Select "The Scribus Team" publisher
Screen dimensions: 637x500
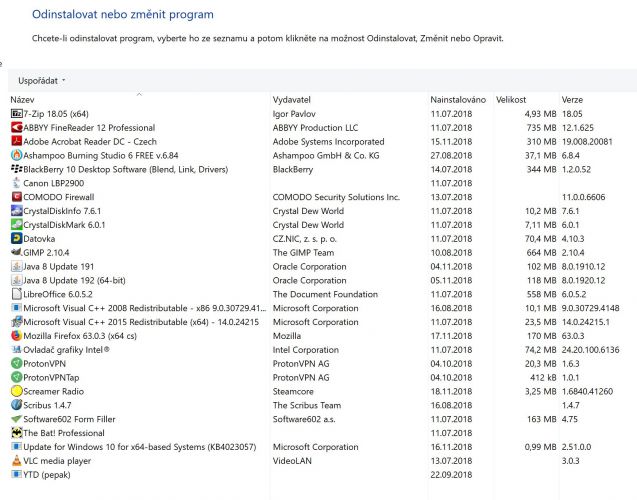click(x=307, y=405)
